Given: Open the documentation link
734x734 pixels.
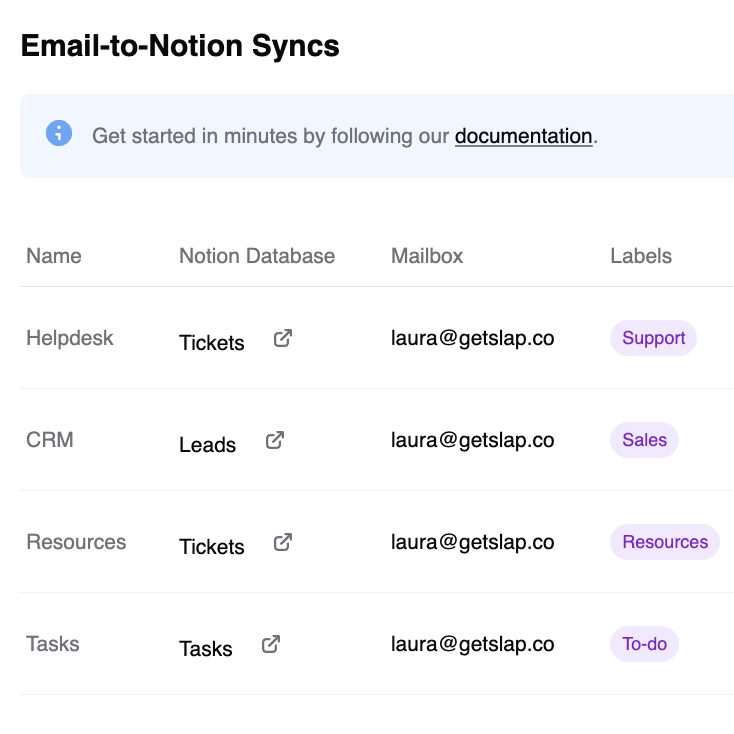Looking at the screenshot, I should tap(523, 136).
